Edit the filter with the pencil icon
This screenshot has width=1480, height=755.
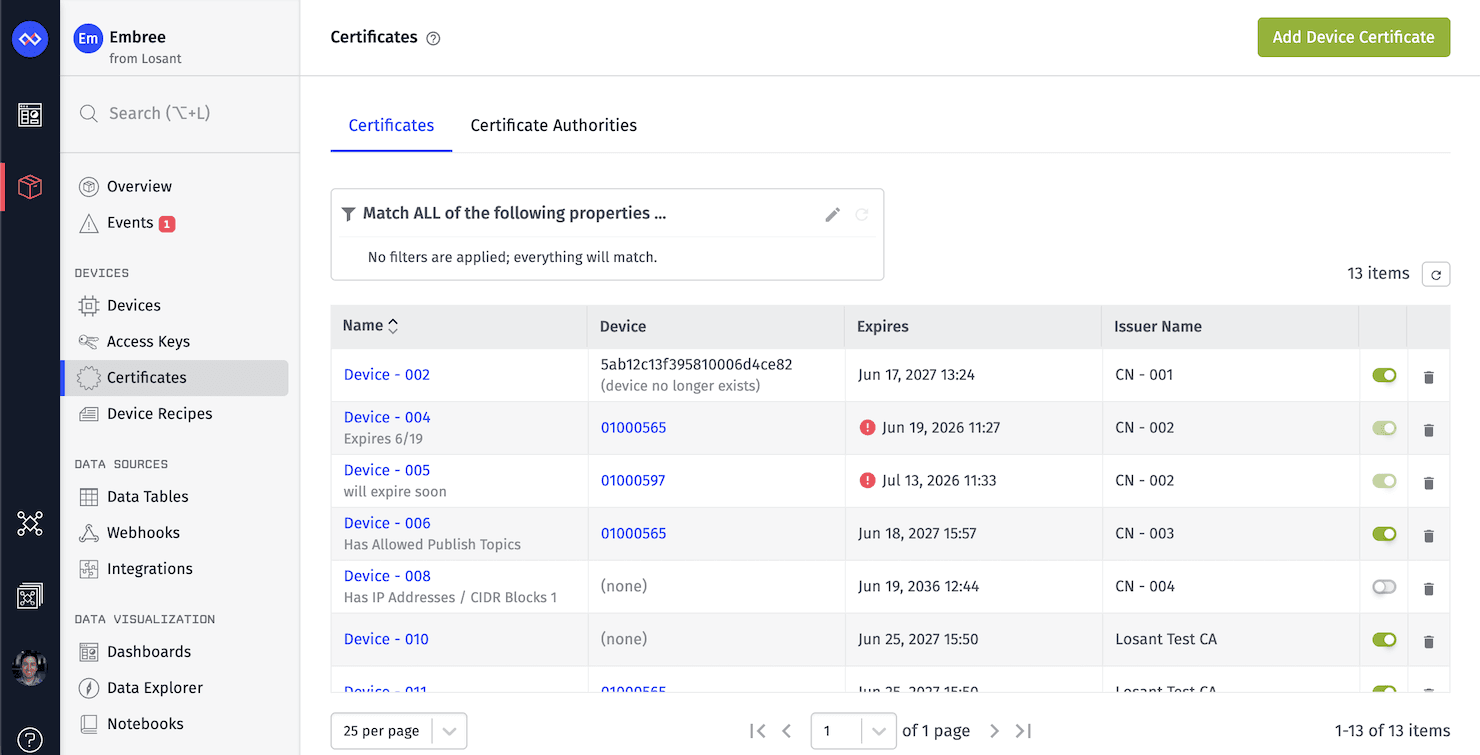[x=832, y=214]
